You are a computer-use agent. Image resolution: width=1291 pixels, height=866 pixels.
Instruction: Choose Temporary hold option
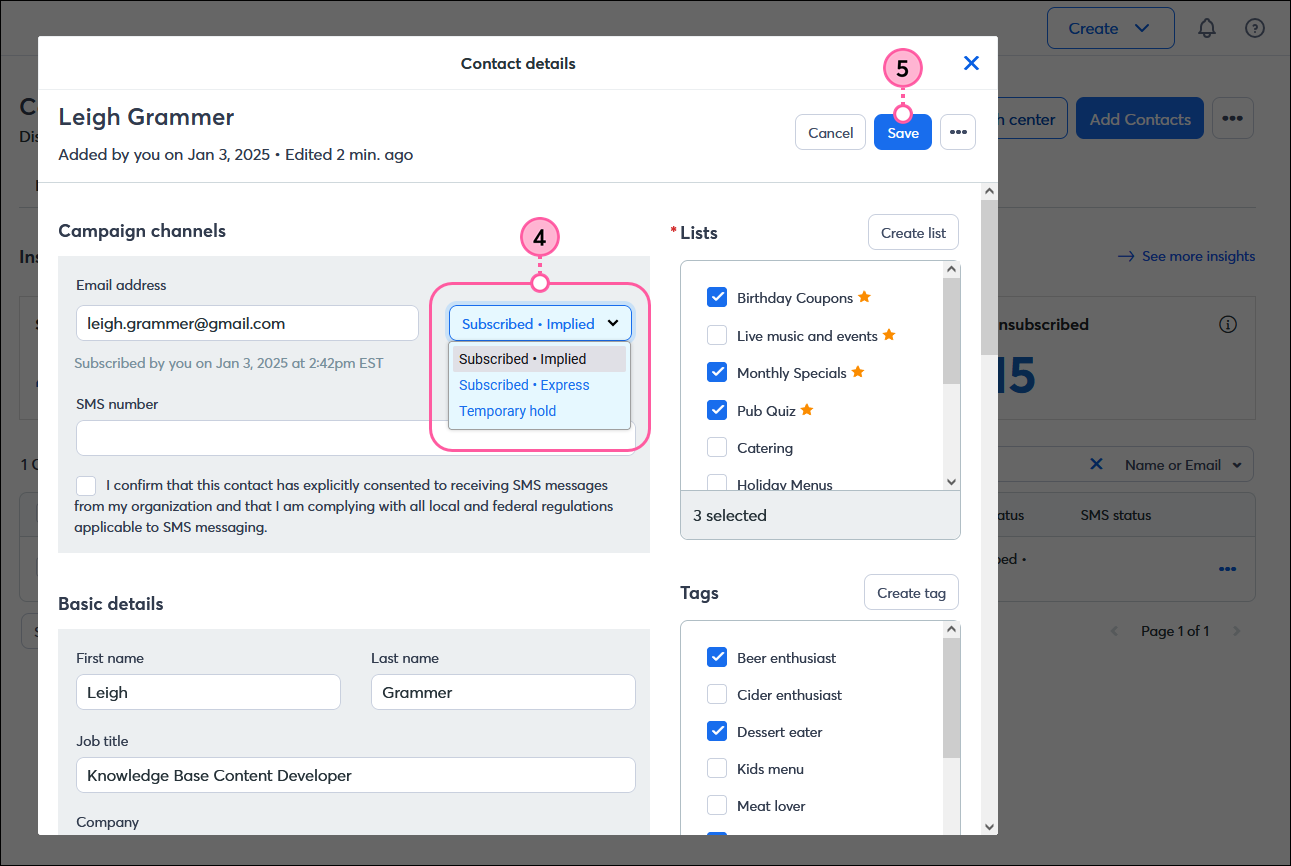point(539,411)
